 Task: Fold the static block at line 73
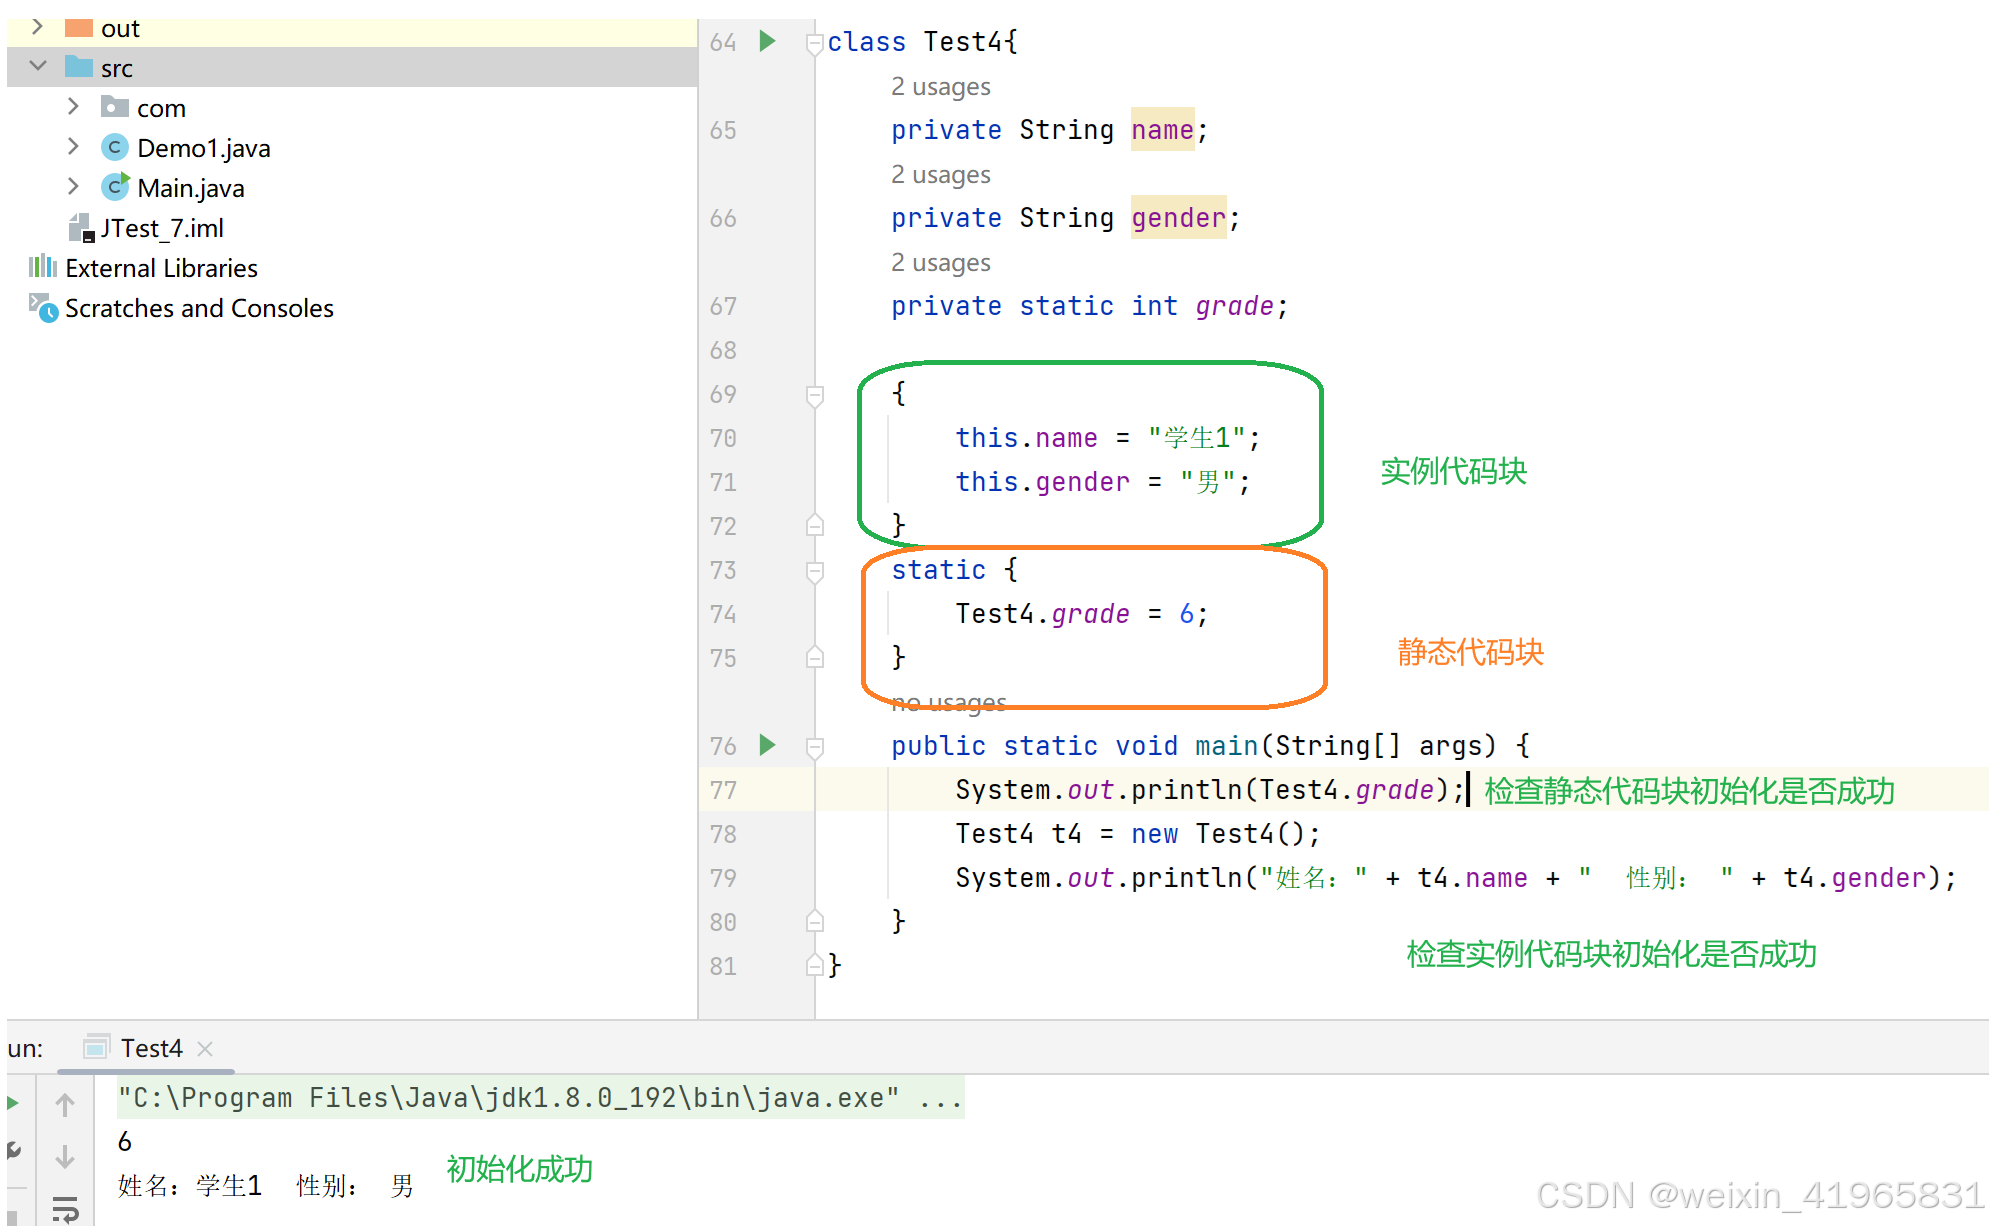pyautogui.click(x=814, y=571)
